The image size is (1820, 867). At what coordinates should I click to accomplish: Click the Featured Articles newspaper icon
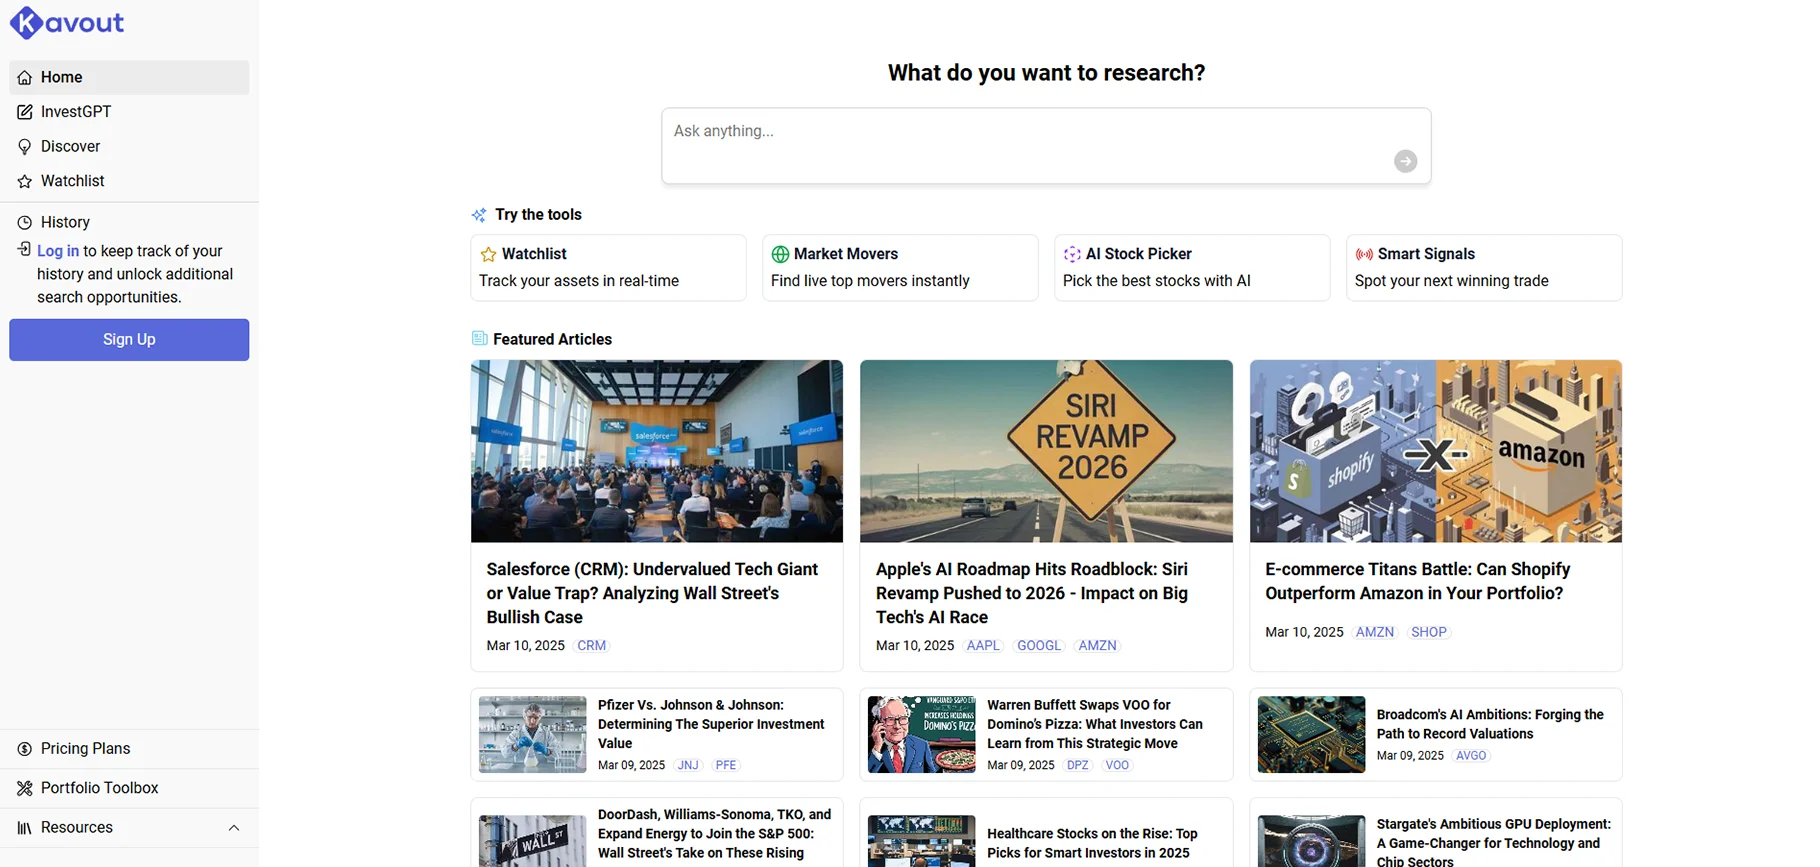(x=479, y=339)
